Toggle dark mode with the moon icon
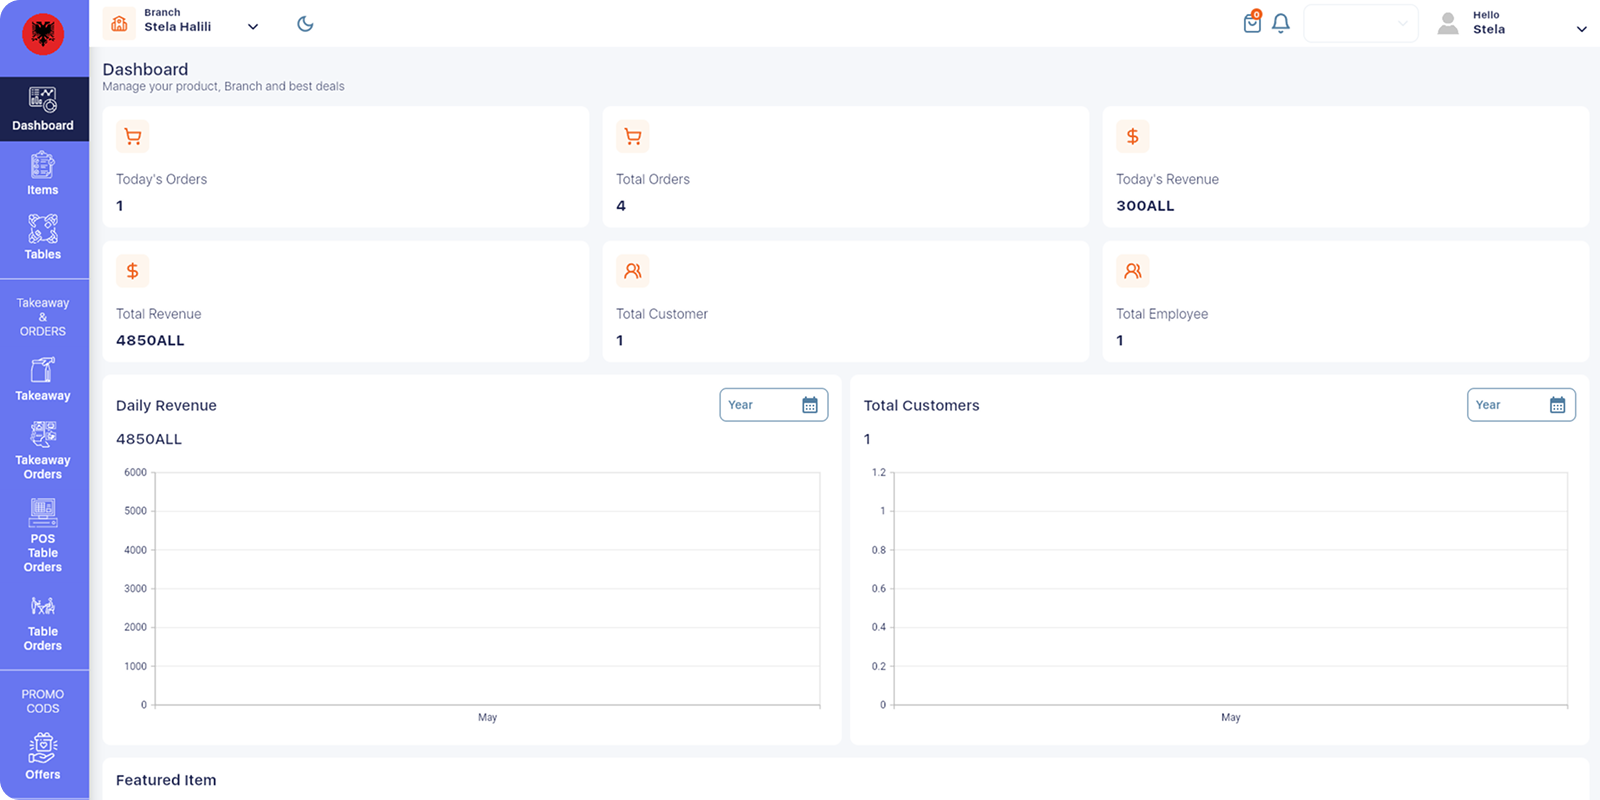Viewport: 1600px width, 800px height. click(x=305, y=24)
